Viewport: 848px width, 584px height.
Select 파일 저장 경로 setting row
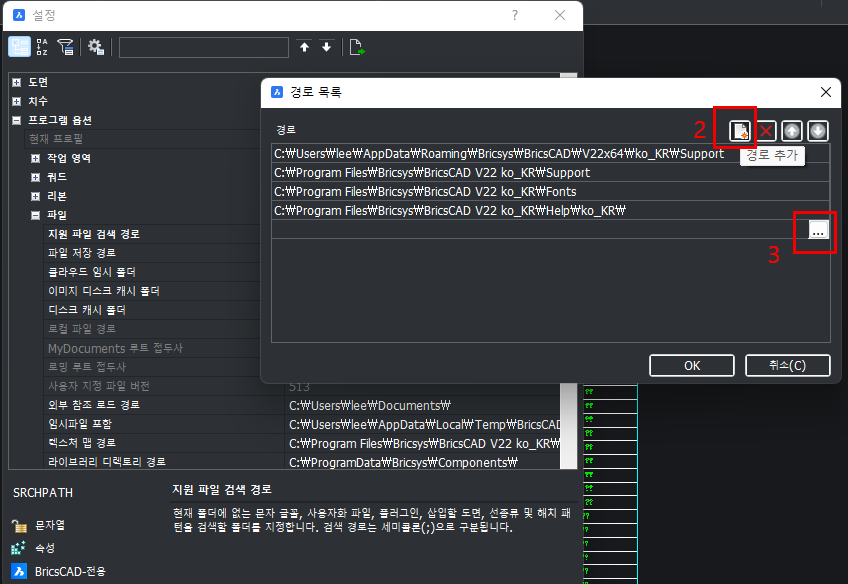pos(153,253)
